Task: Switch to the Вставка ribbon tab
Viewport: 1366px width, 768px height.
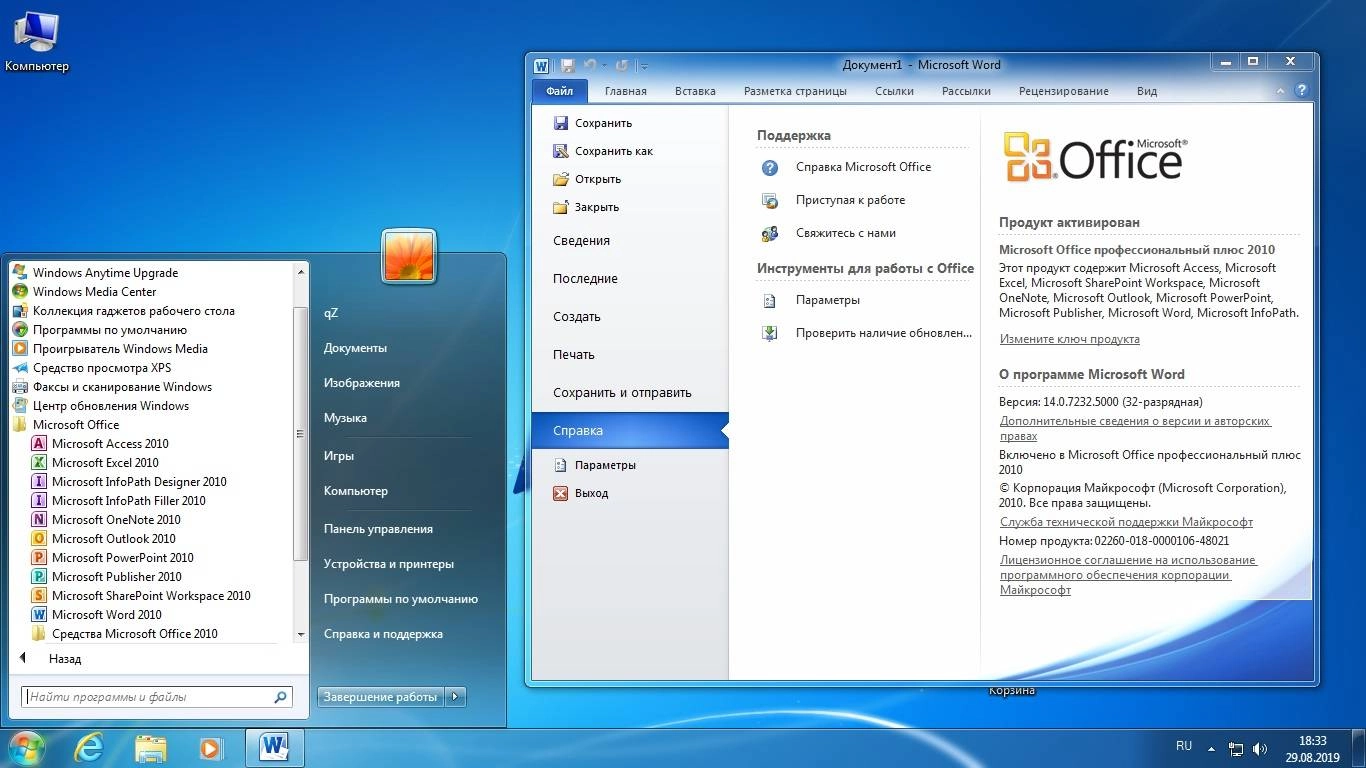Action: 695,91
